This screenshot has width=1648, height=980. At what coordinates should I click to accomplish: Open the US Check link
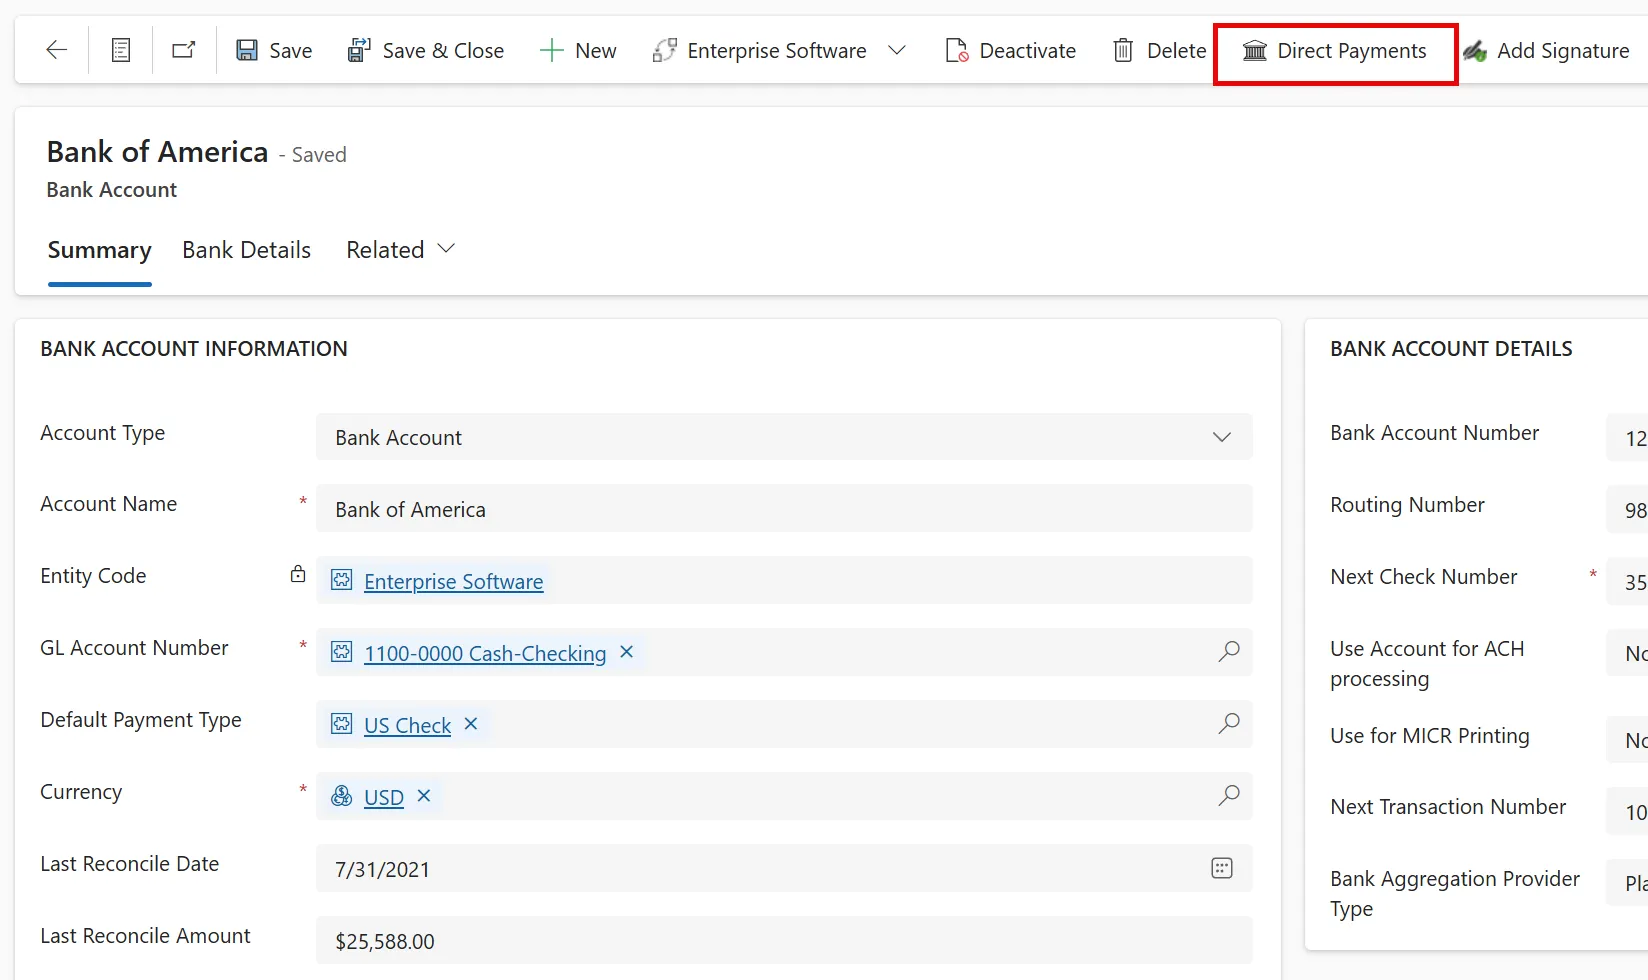pyautogui.click(x=408, y=725)
